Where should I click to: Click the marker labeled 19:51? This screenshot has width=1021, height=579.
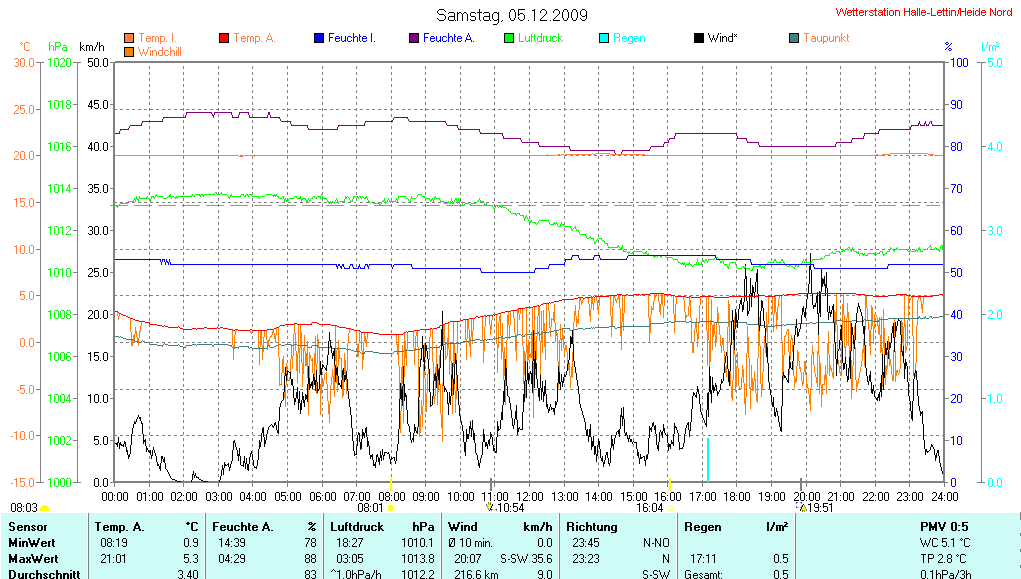(802, 507)
